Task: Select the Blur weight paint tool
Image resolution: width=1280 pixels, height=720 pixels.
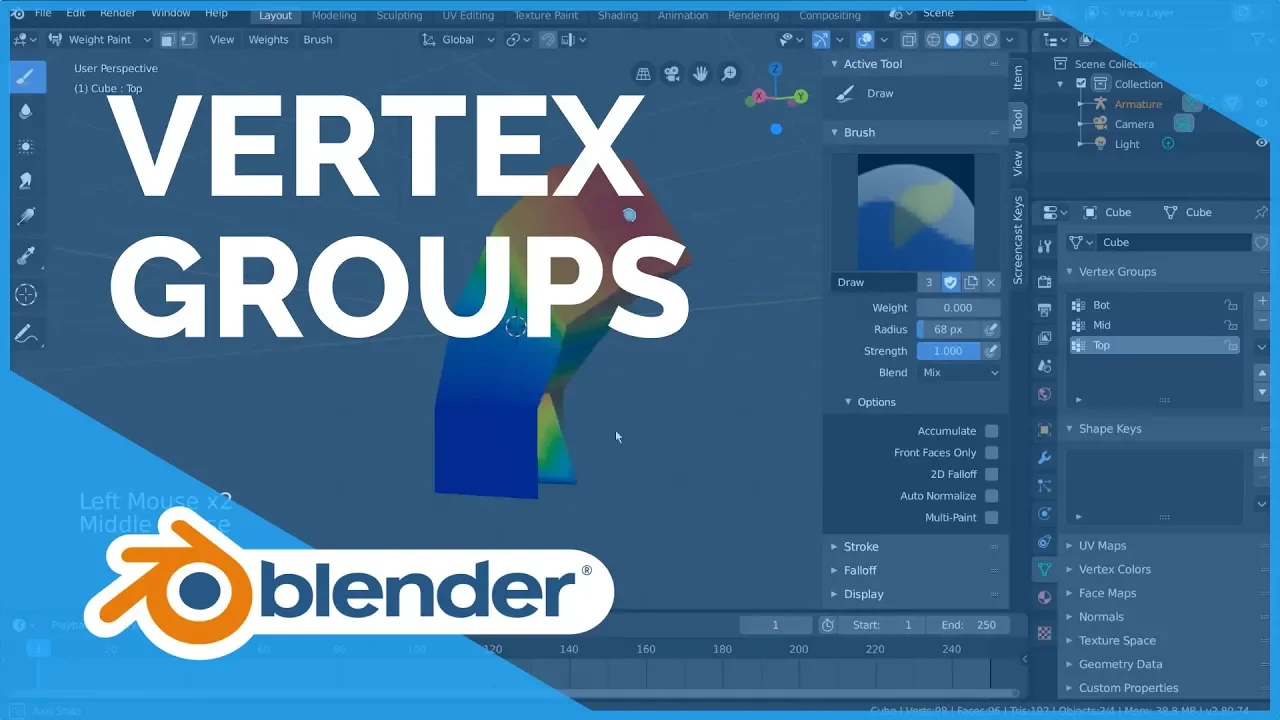Action: click(x=26, y=111)
